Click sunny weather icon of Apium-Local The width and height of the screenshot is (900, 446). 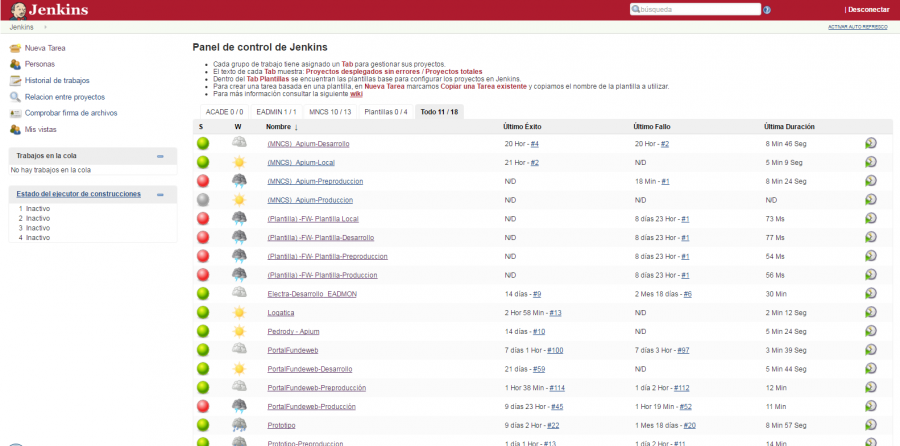point(239,162)
